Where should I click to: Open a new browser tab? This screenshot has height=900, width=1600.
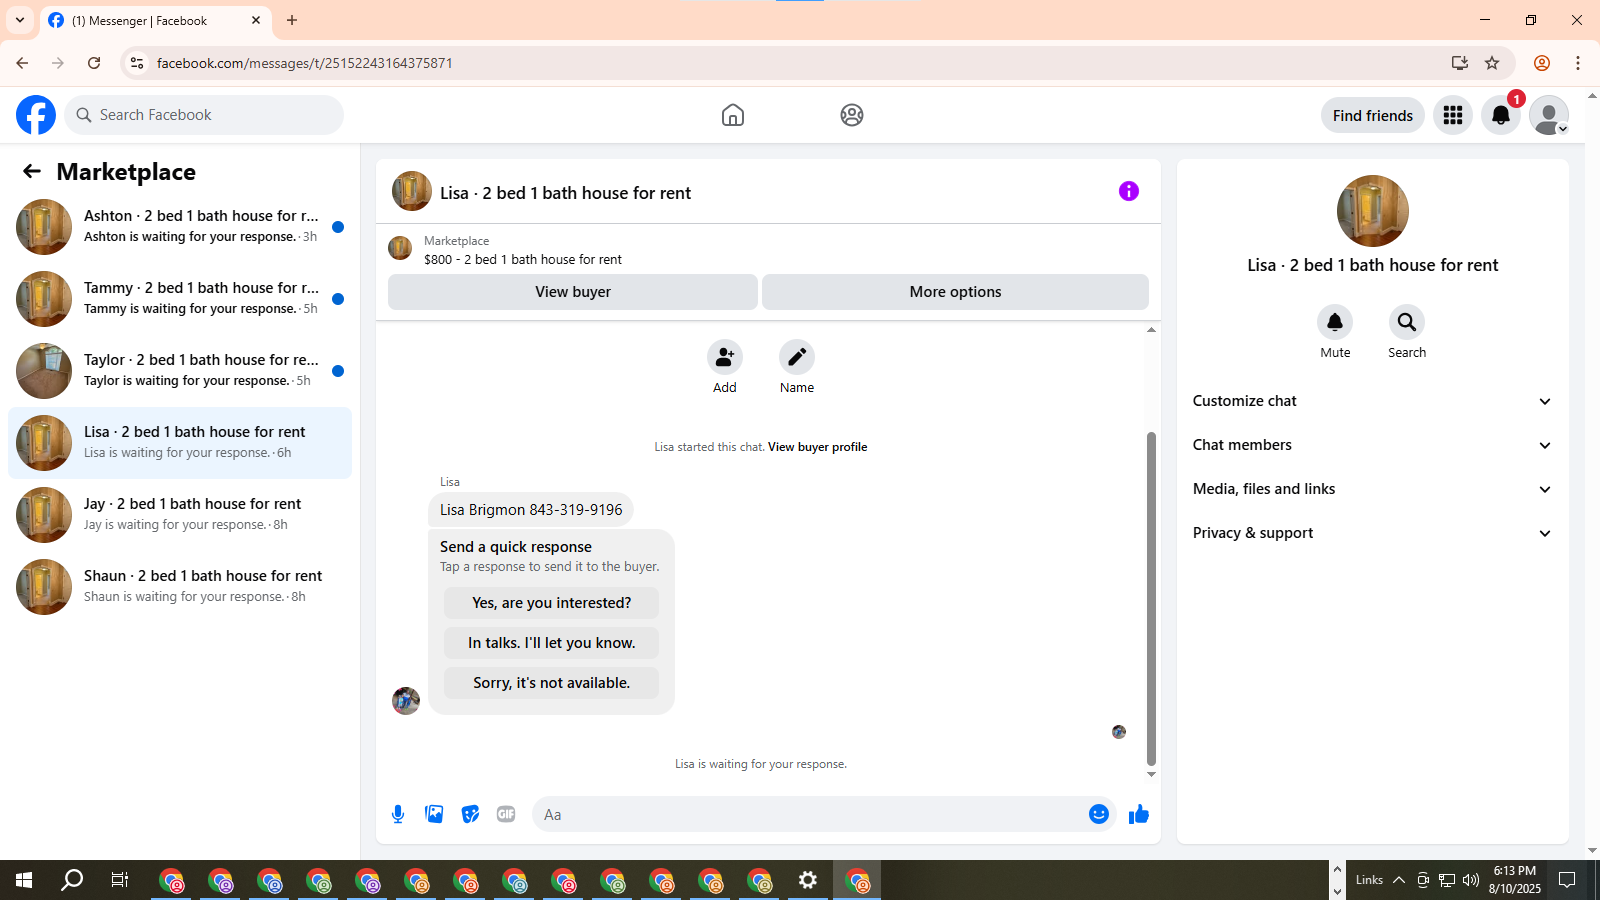click(x=292, y=20)
